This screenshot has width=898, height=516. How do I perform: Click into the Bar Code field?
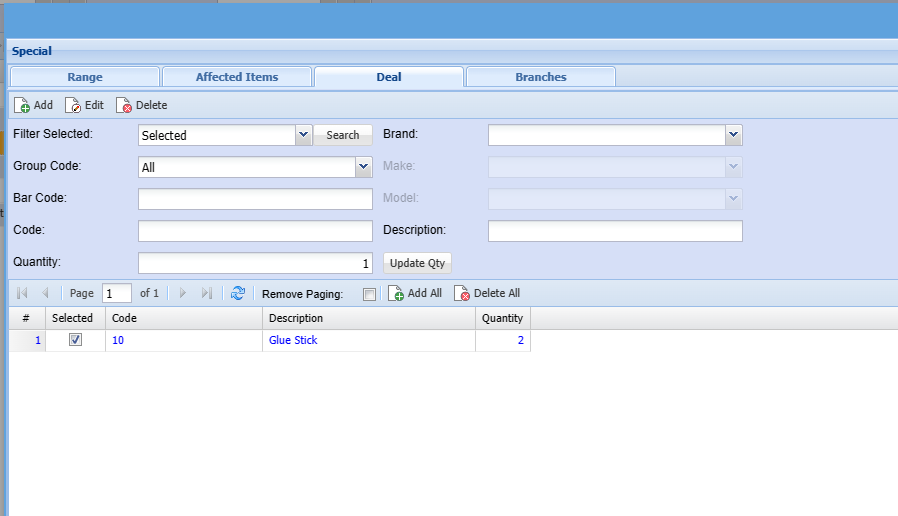[255, 199]
